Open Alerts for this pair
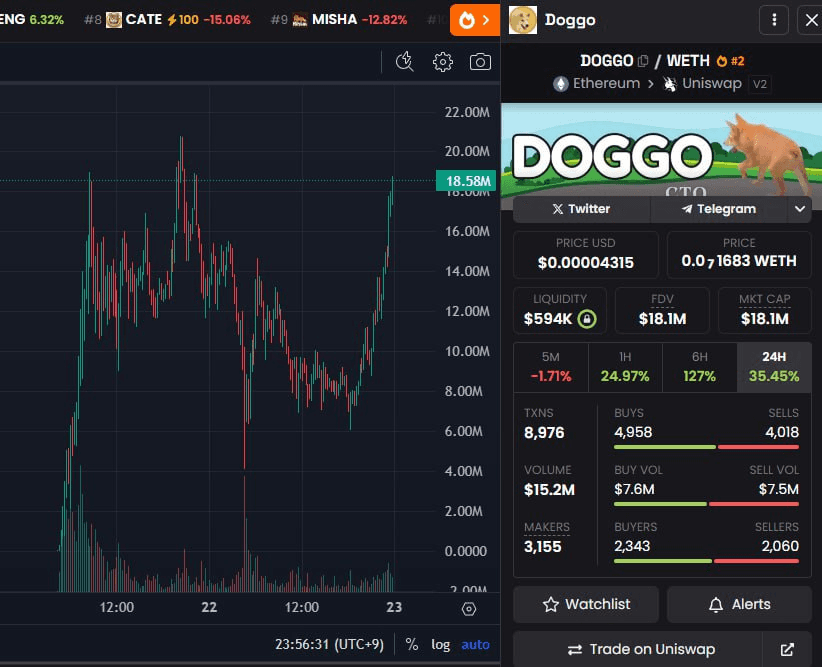The width and height of the screenshot is (822, 667). pos(739,604)
